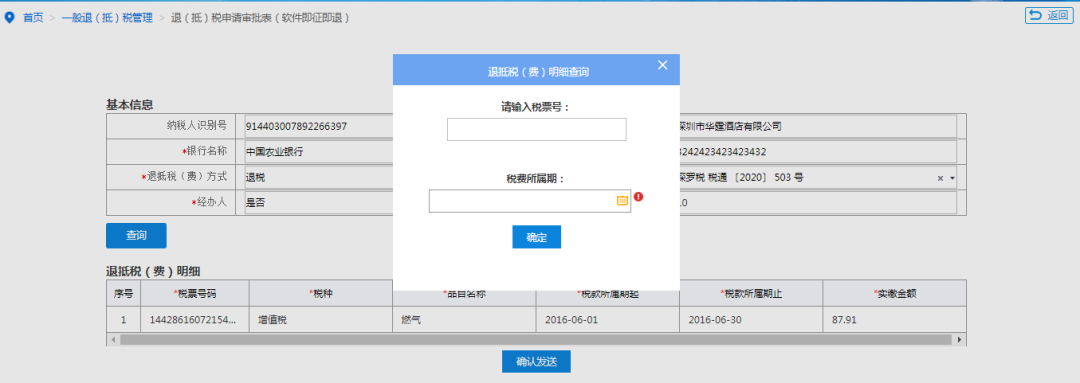Click the 税种 column header
The image size is (1080, 383).
pyautogui.click(x=321, y=293)
